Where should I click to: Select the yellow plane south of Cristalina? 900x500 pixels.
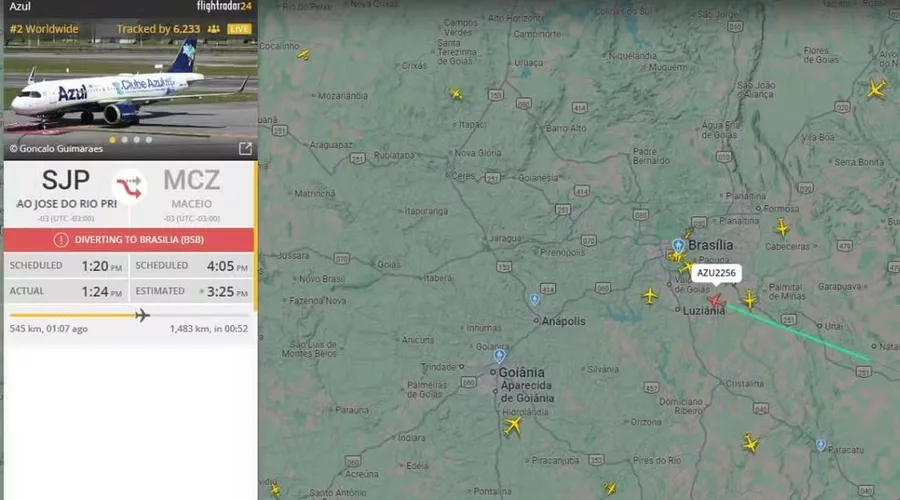pyautogui.click(x=750, y=443)
